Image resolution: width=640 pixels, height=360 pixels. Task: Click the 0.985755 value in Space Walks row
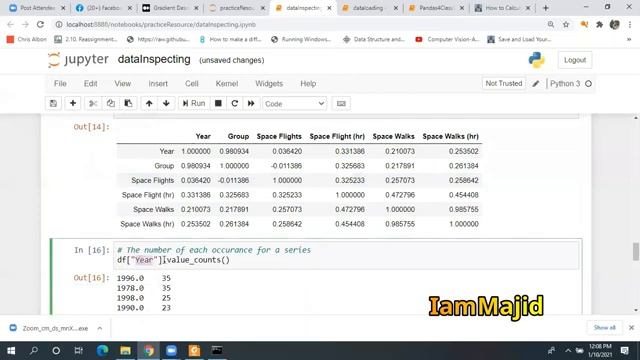tap(464, 209)
